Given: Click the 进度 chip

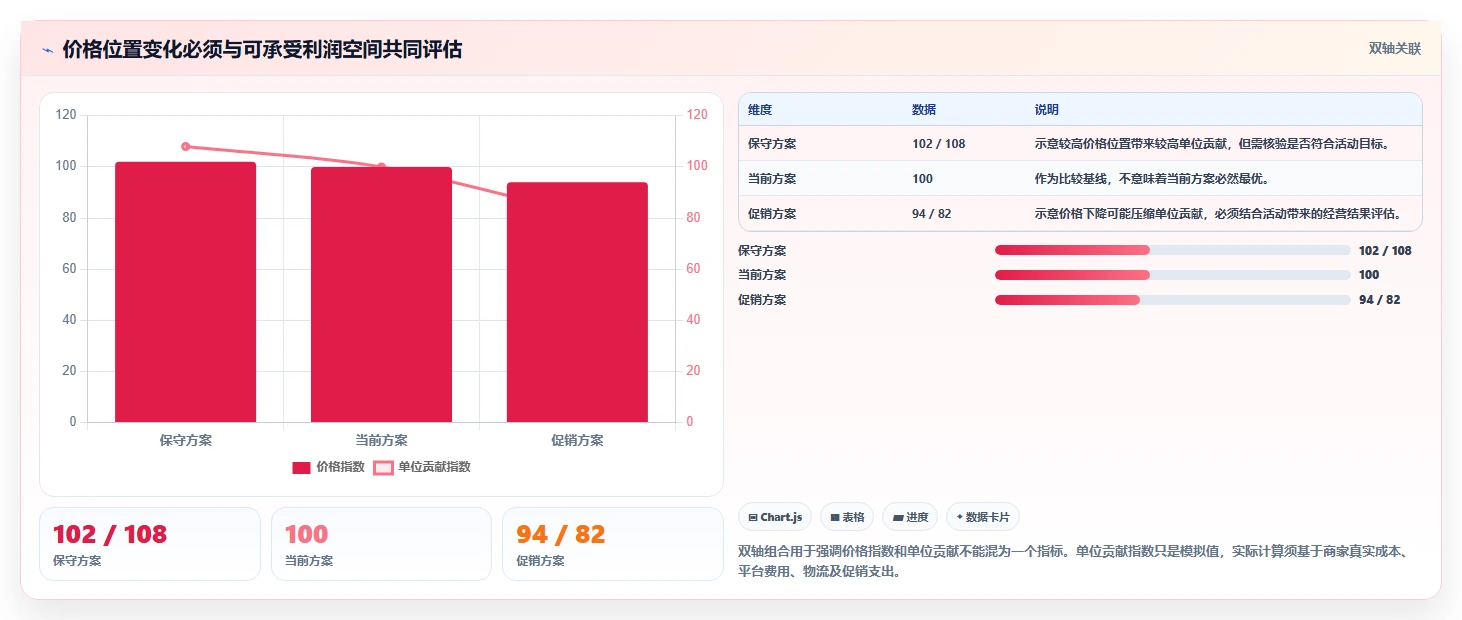Looking at the screenshot, I should (x=910, y=517).
